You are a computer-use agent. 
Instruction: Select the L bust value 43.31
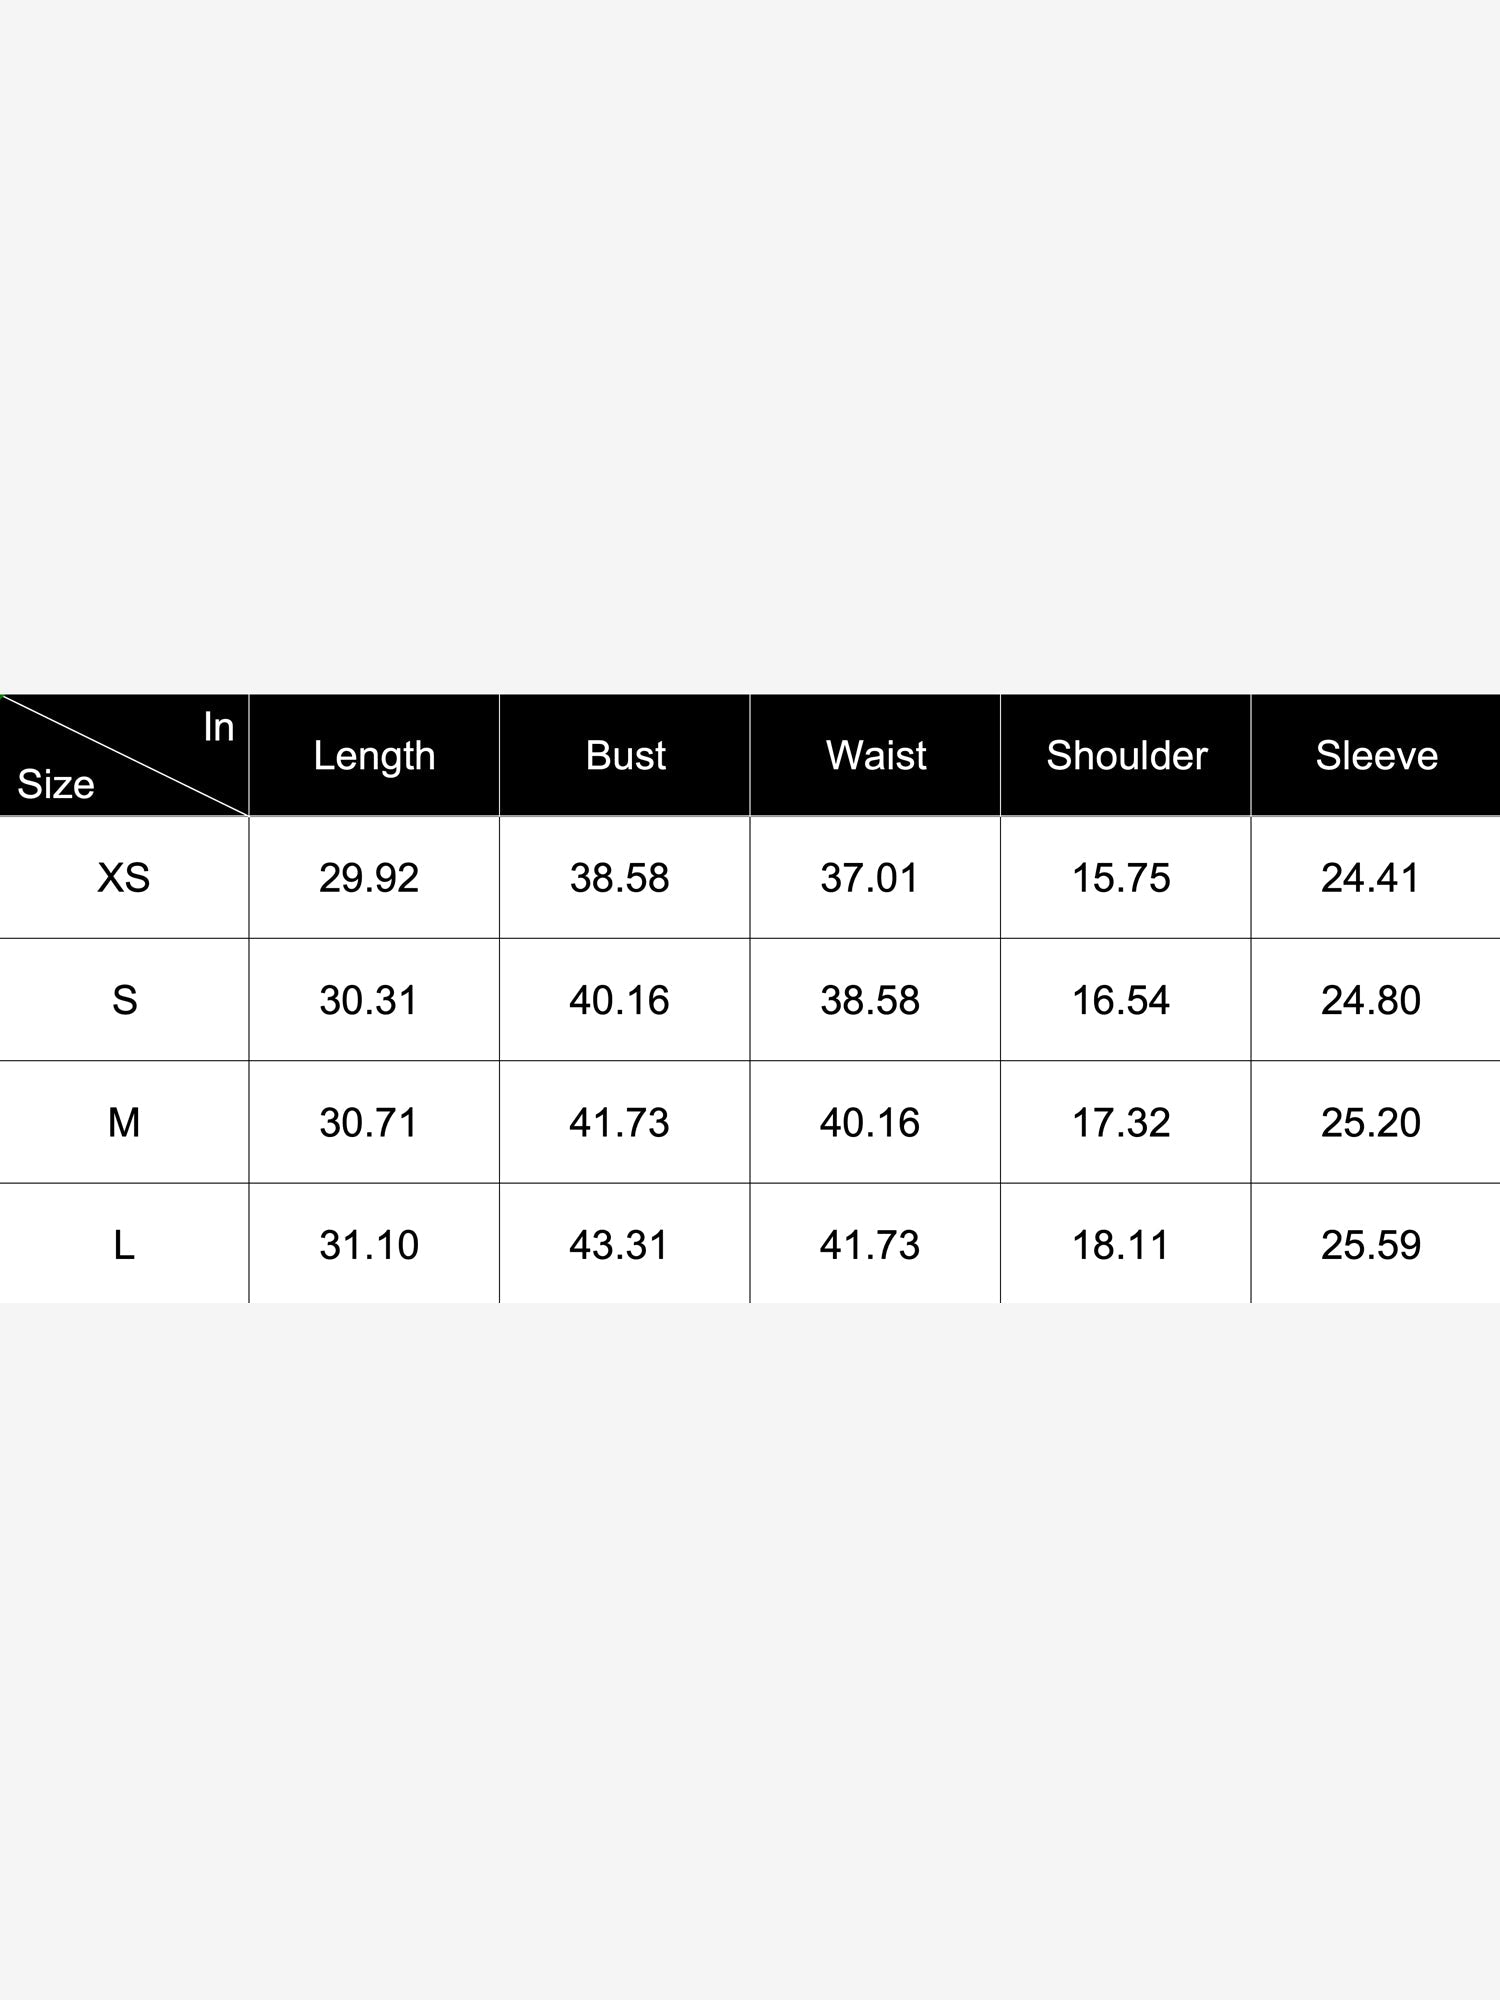[619, 1245]
